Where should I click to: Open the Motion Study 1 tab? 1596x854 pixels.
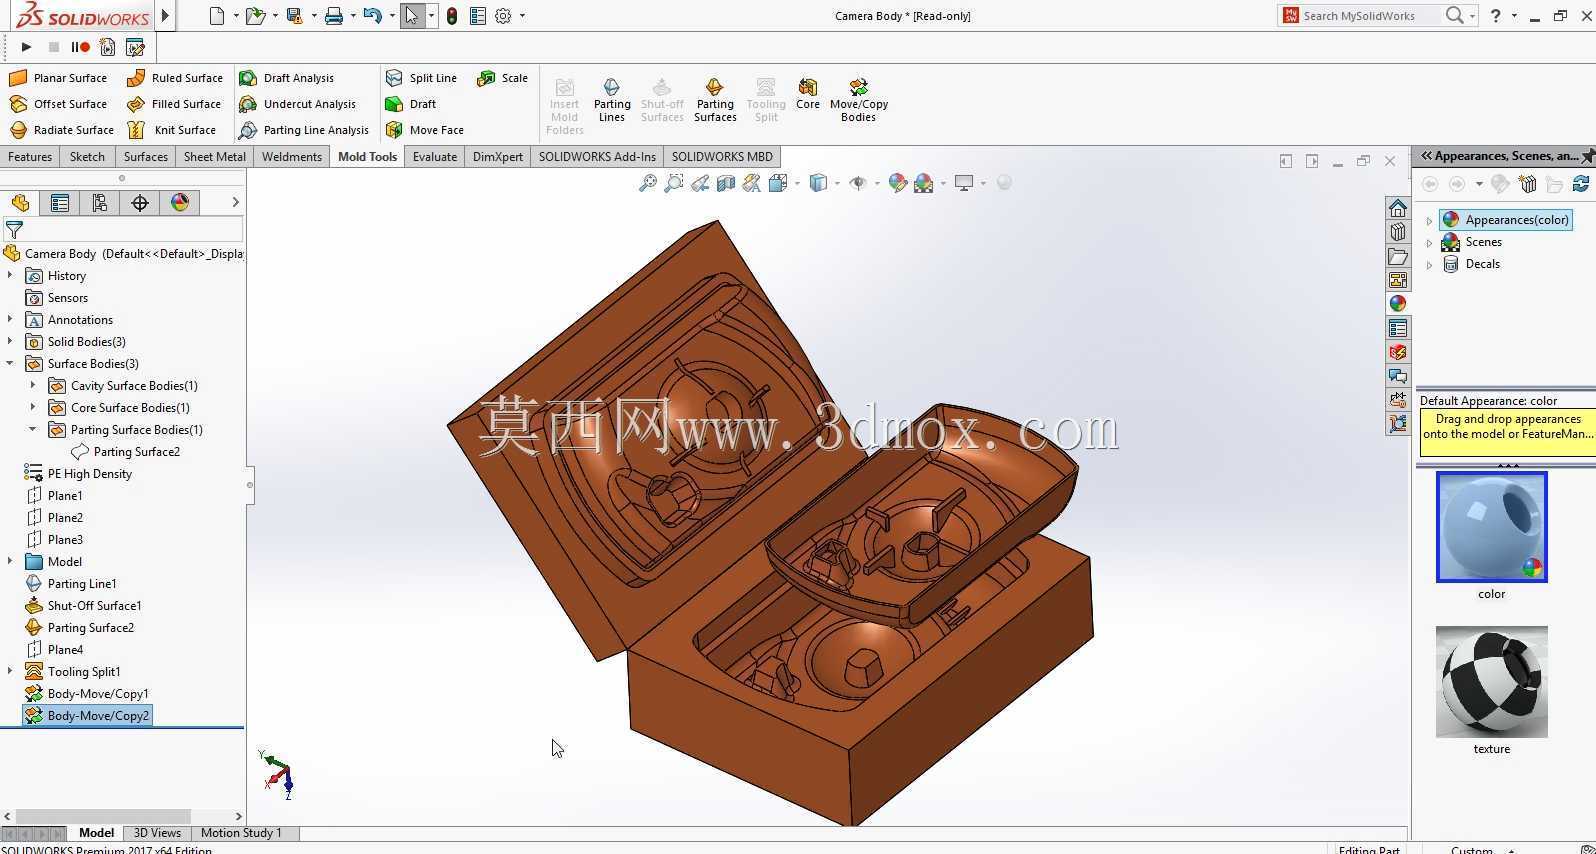click(x=241, y=833)
